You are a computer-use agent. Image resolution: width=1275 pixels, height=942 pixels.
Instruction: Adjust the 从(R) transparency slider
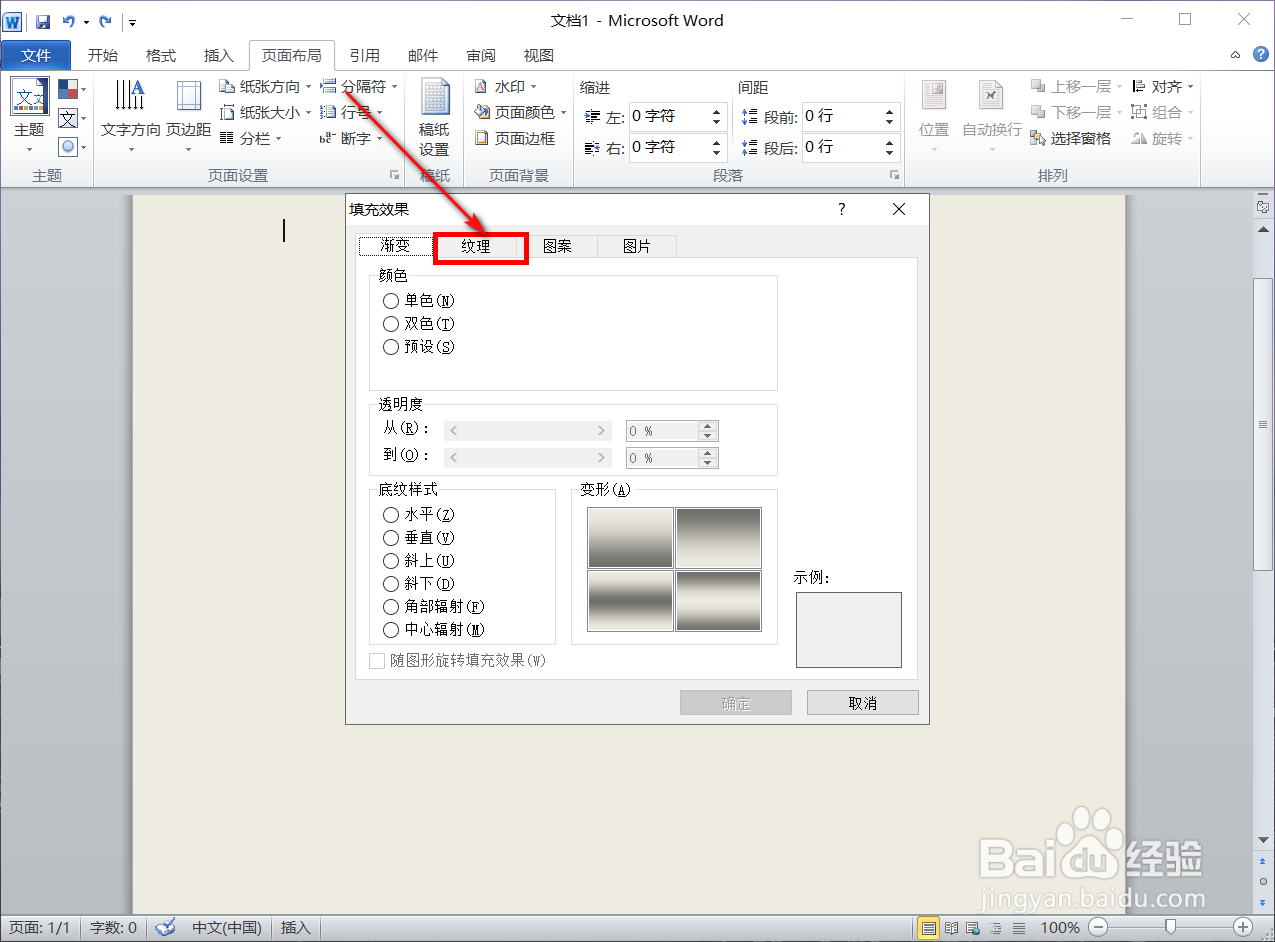pyautogui.click(x=527, y=430)
